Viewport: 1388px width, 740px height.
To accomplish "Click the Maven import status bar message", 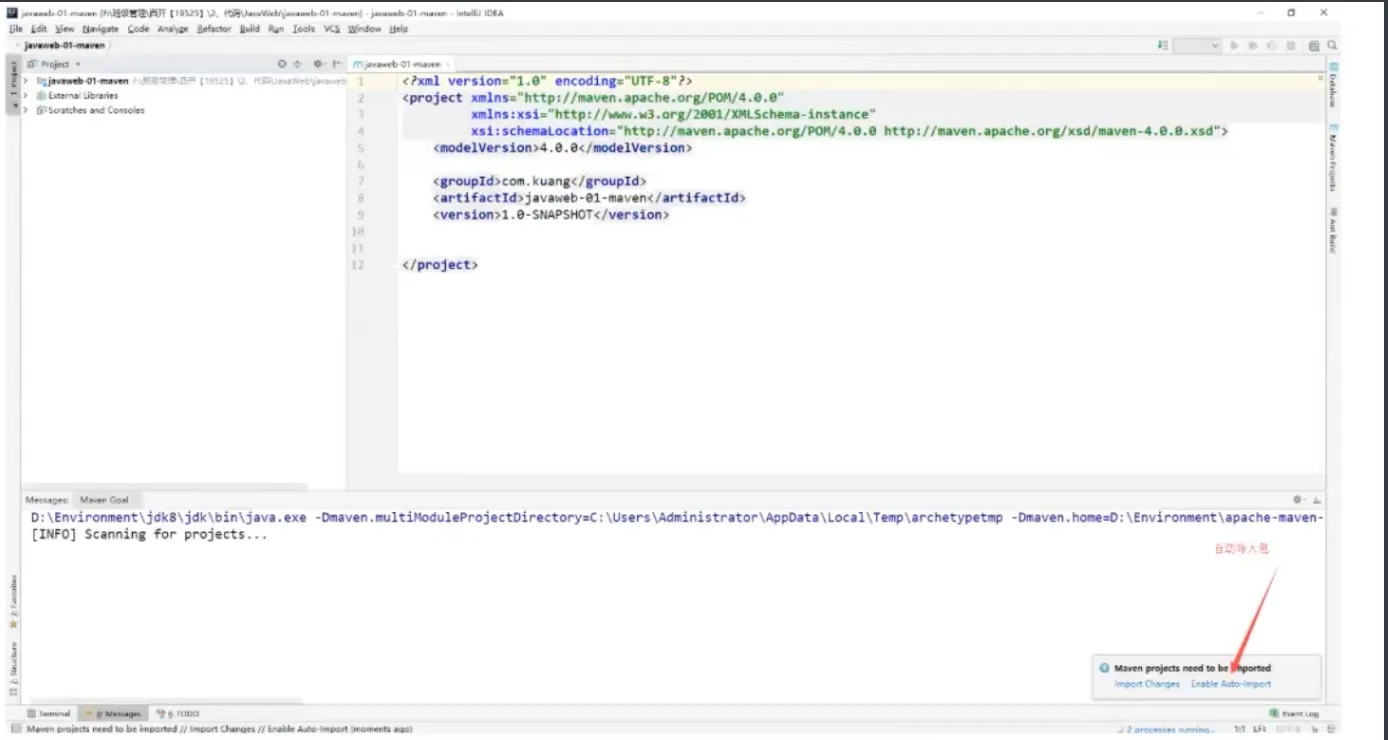I will pyautogui.click(x=220, y=729).
